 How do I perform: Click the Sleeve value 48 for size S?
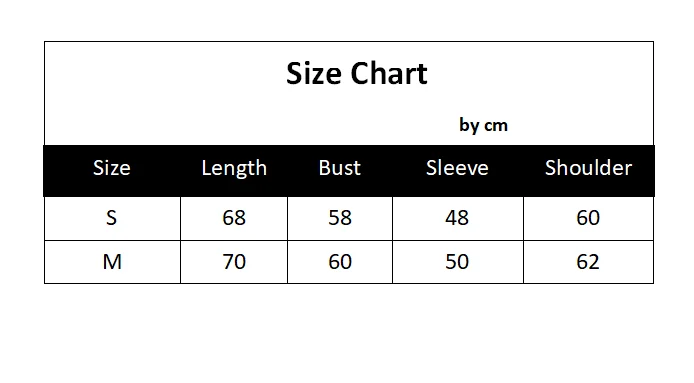click(457, 218)
